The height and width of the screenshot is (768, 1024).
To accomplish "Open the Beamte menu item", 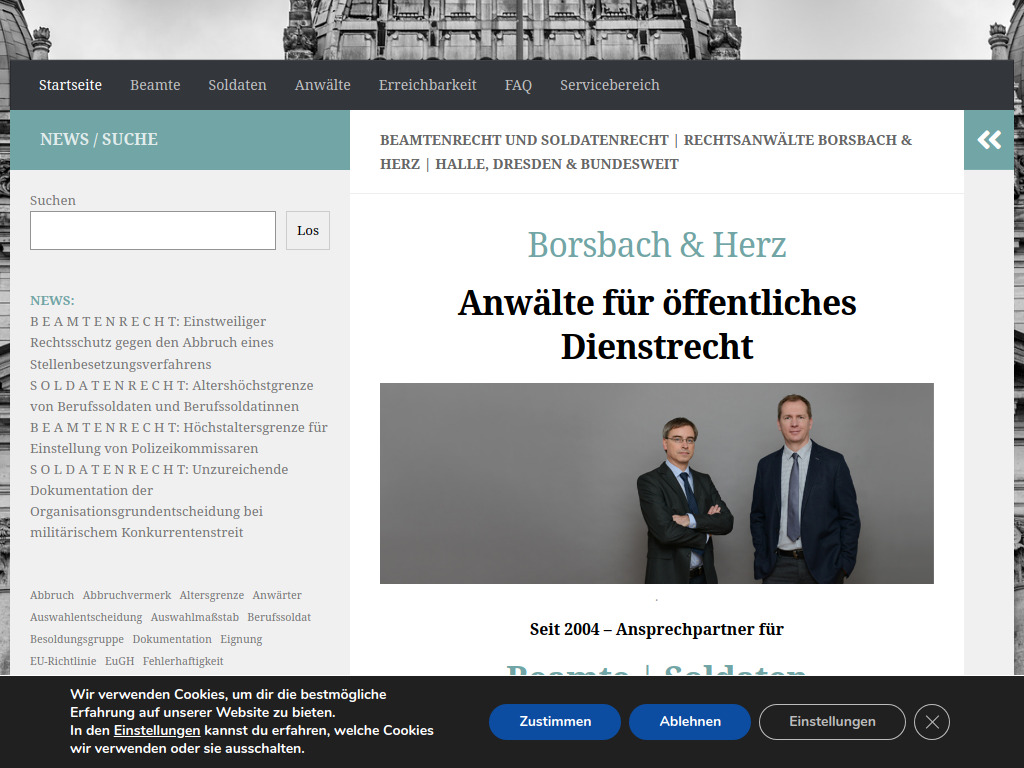I will (x=155, y=85).
